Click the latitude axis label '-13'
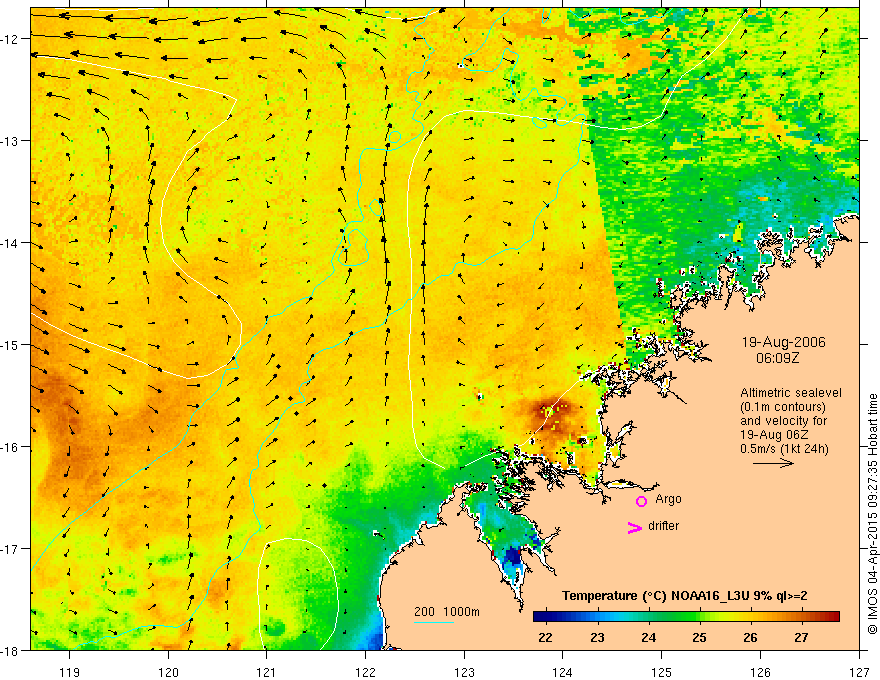Image resolution: width=880 pixels, height=680 pixels. click(x=11, y=140)
